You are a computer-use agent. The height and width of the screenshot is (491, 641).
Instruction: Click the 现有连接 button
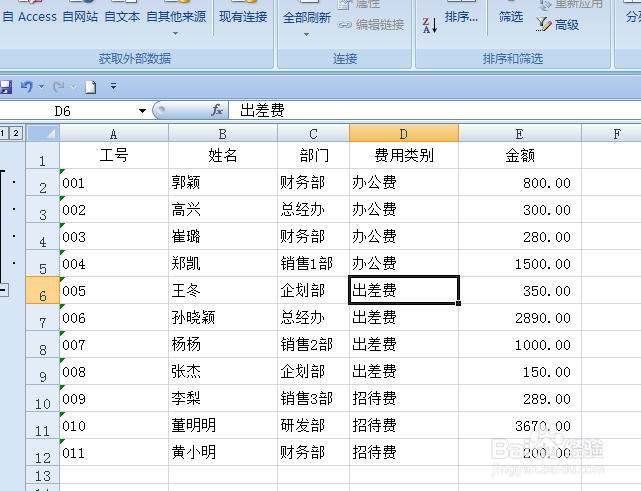point(243,17)
